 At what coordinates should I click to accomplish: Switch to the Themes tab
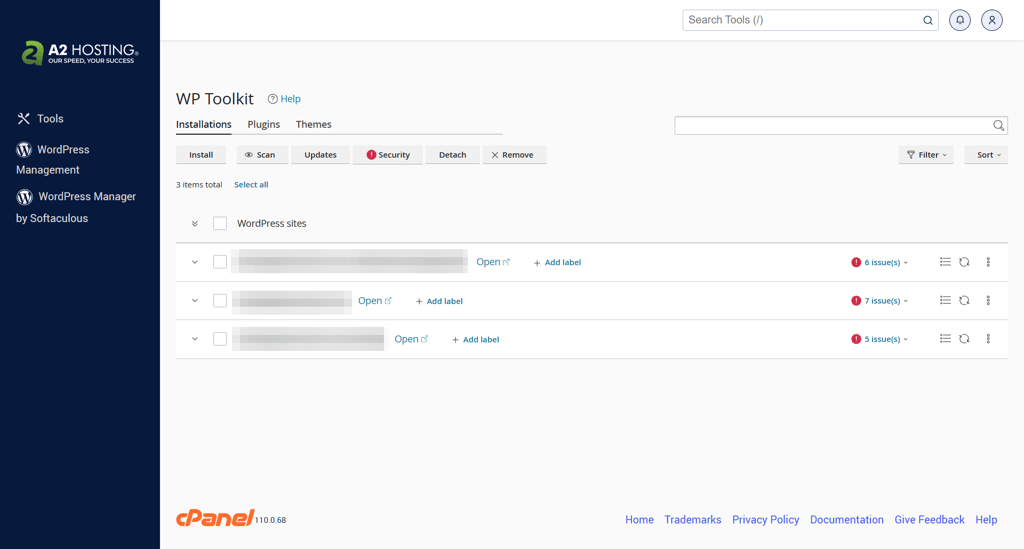(x=313, y=124)
